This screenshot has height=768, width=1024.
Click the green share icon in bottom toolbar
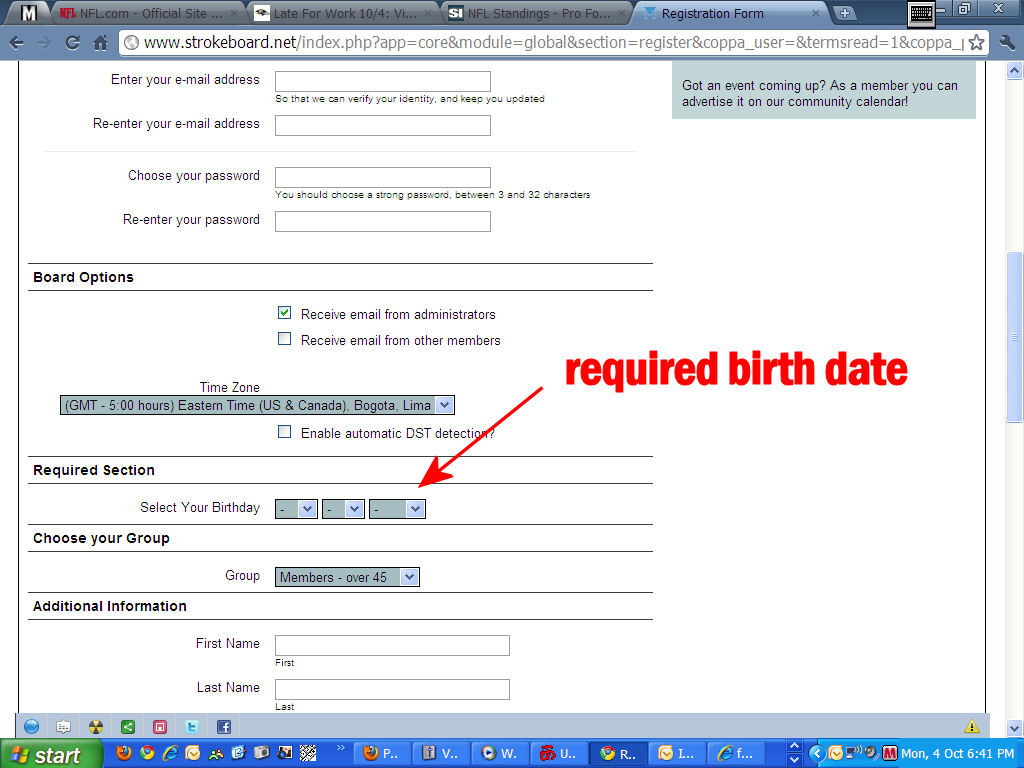tap(127, 727)
